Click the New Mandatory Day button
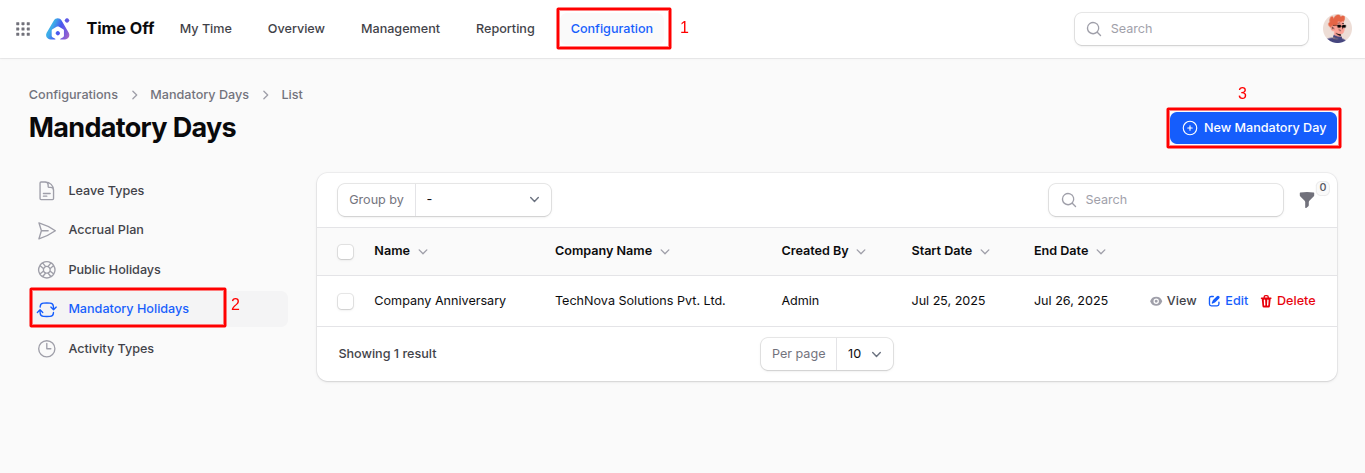 [1254, 128]
